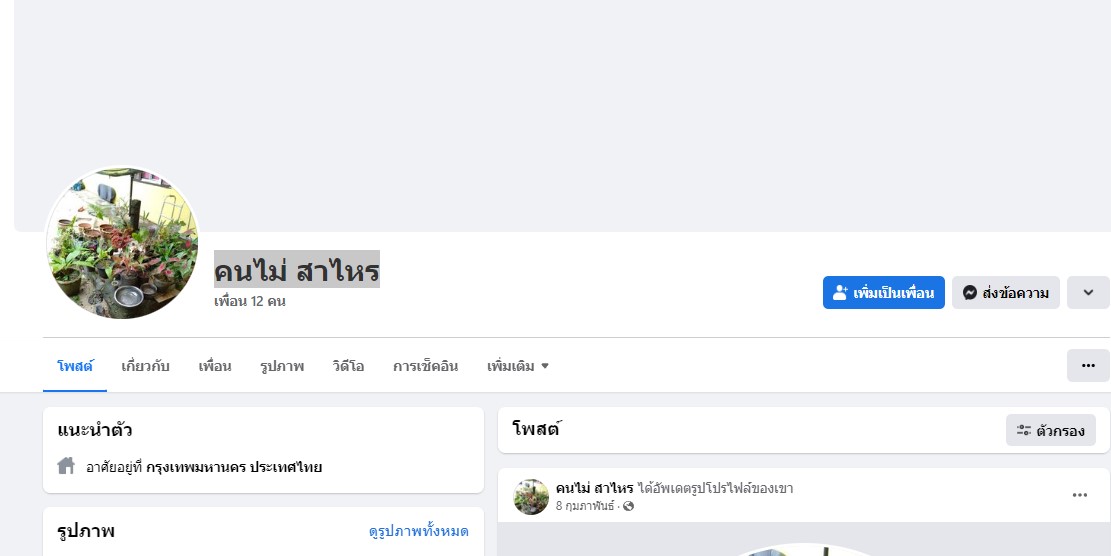Click the เพิ่มเป็นเพื่อน button

tap(883, 293)
